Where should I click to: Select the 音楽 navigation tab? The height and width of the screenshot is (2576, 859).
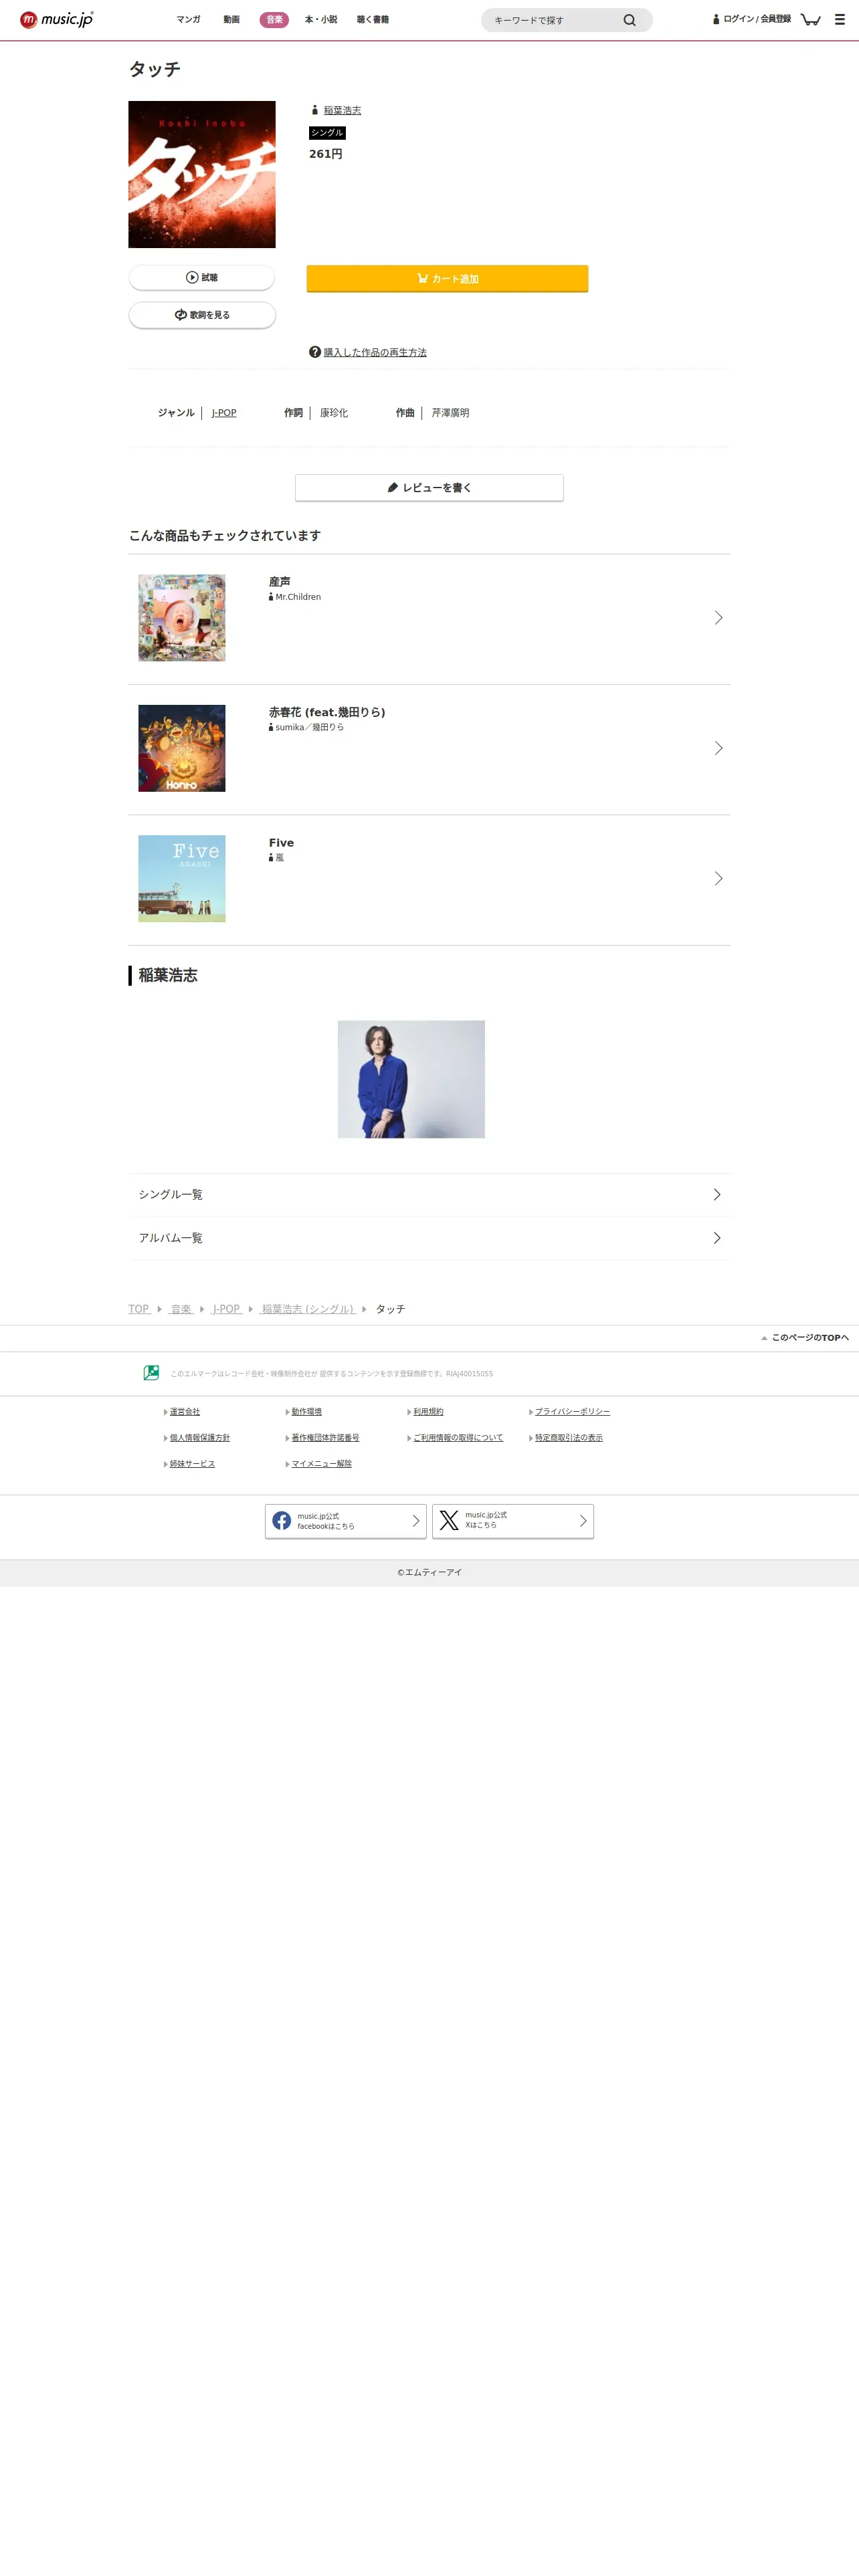pyautogui.click(x=274, y=20)
